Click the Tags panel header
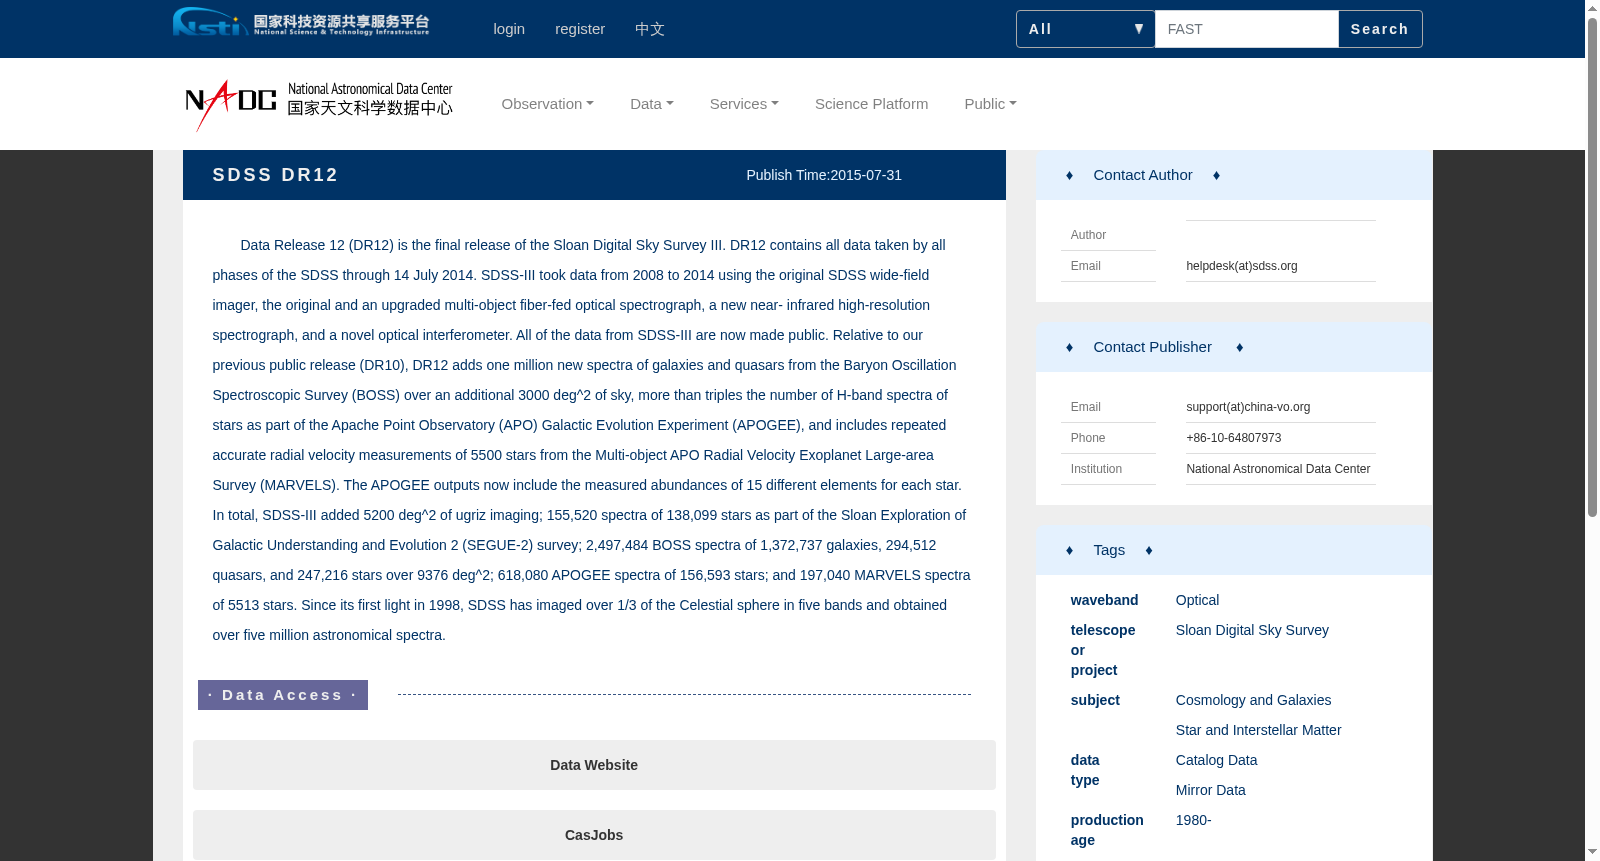 tap(1234, 550)
